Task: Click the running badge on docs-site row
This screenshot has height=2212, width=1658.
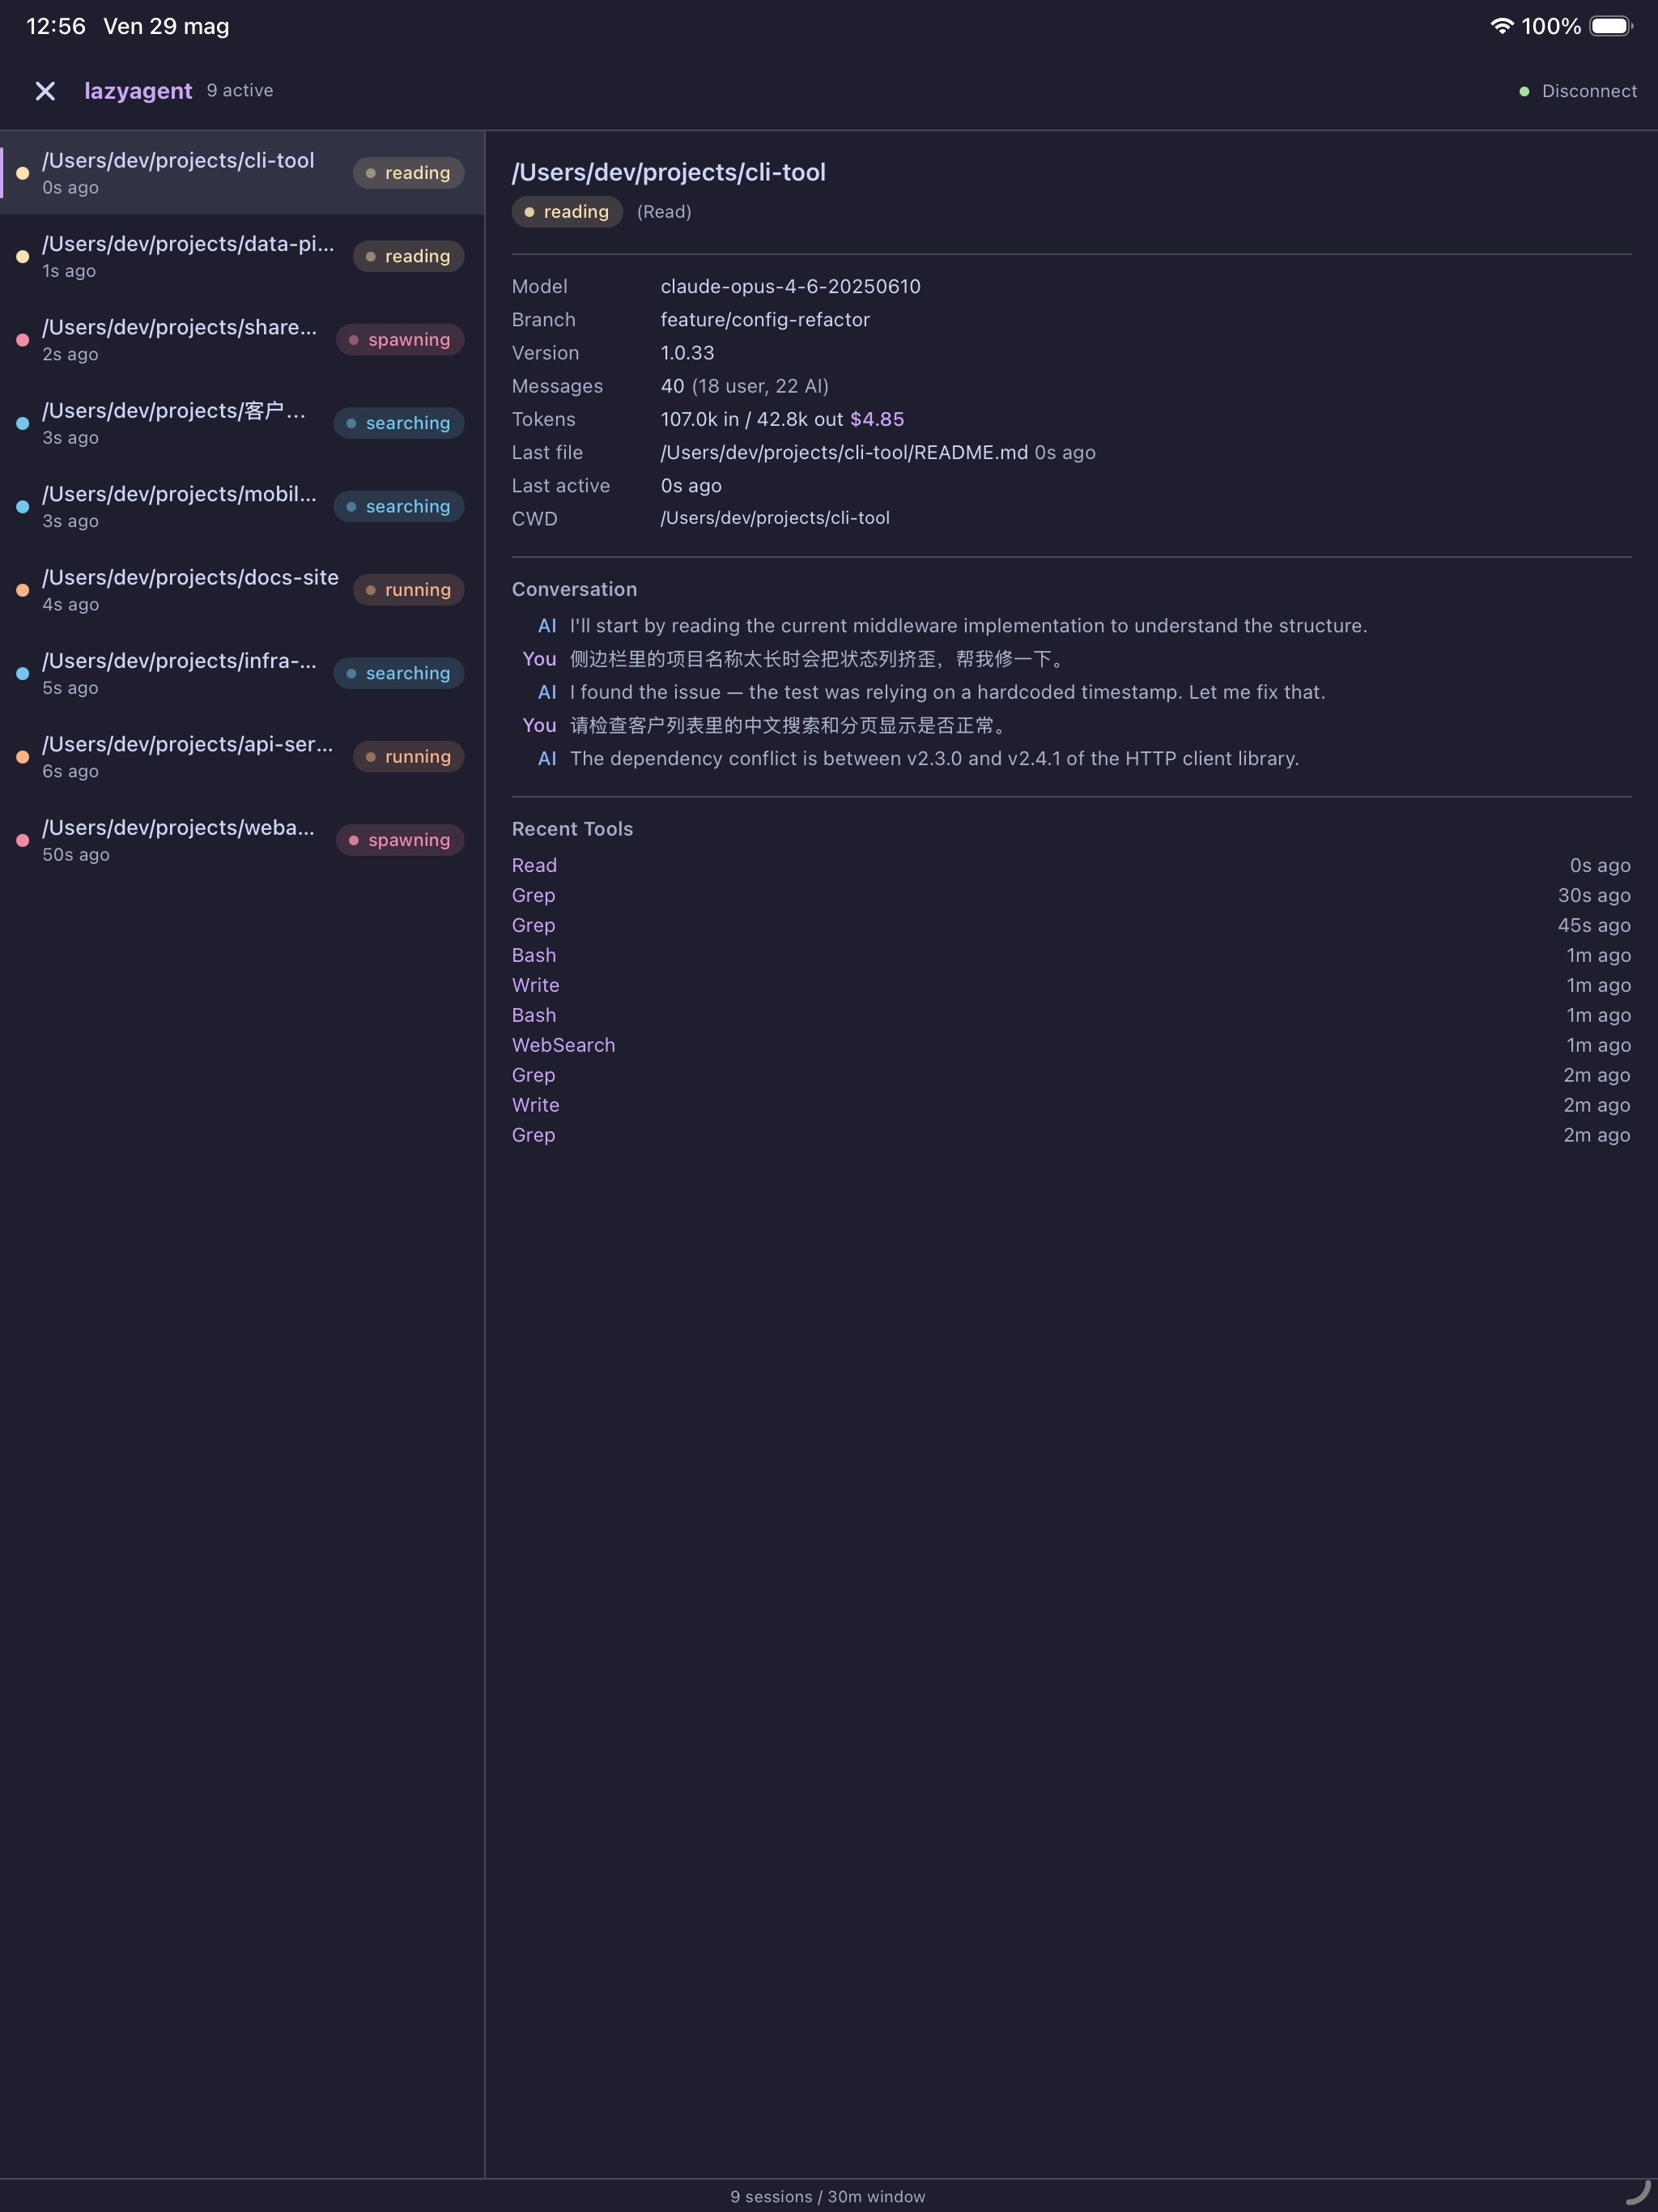Action: [x=408, y=590]
